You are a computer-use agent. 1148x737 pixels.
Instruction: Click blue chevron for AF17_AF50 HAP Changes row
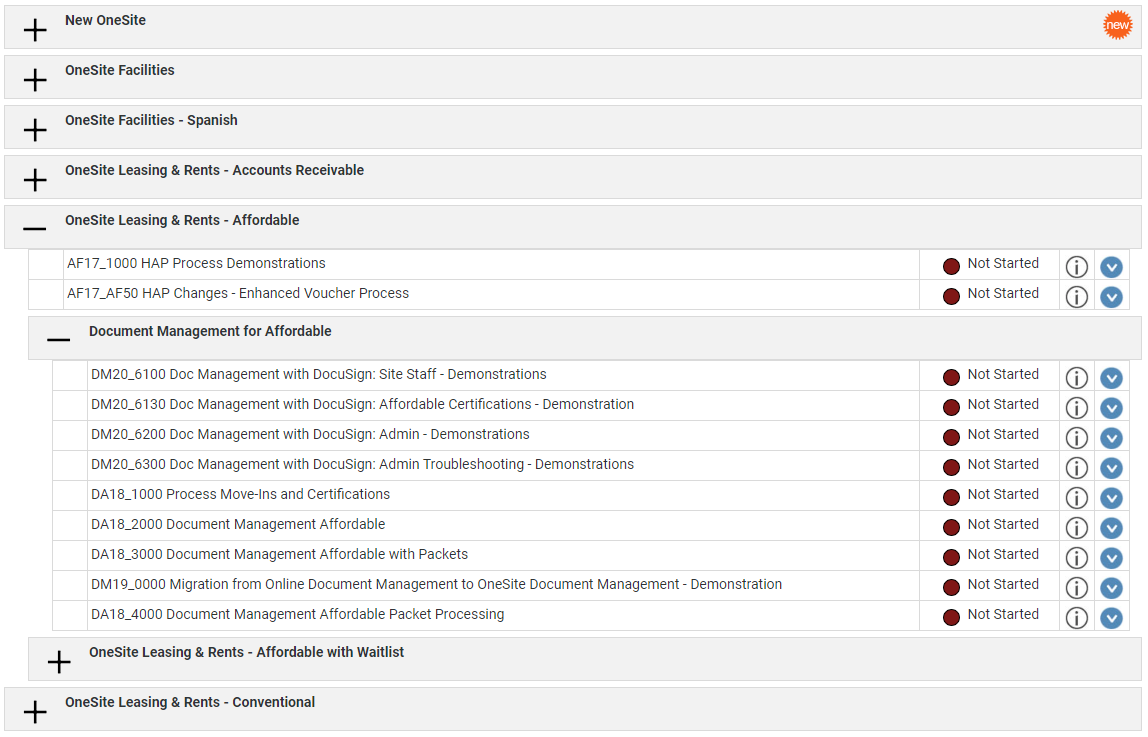[1111, 296]
